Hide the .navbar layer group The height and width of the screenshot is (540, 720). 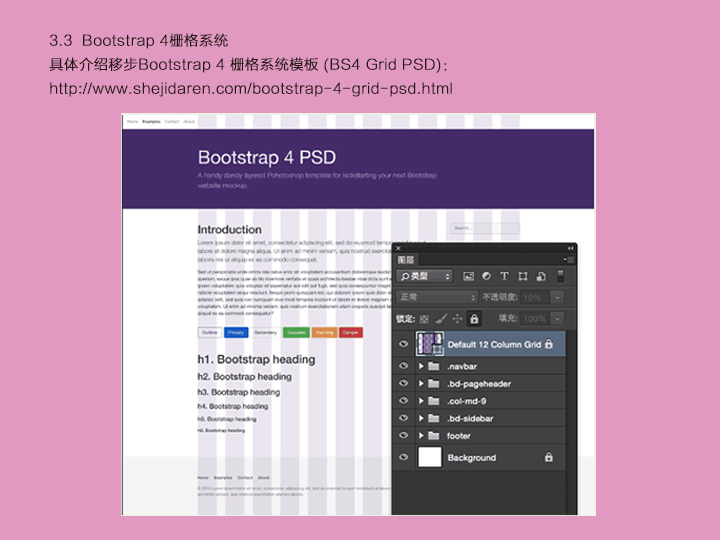tap(404, 366)
